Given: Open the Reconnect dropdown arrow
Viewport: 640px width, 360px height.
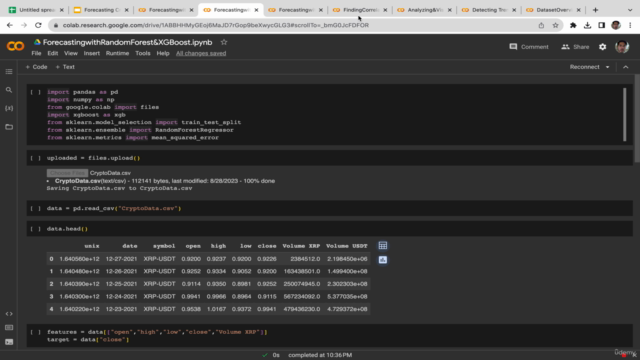Looking at the screenshot, I should coord(607,67).
